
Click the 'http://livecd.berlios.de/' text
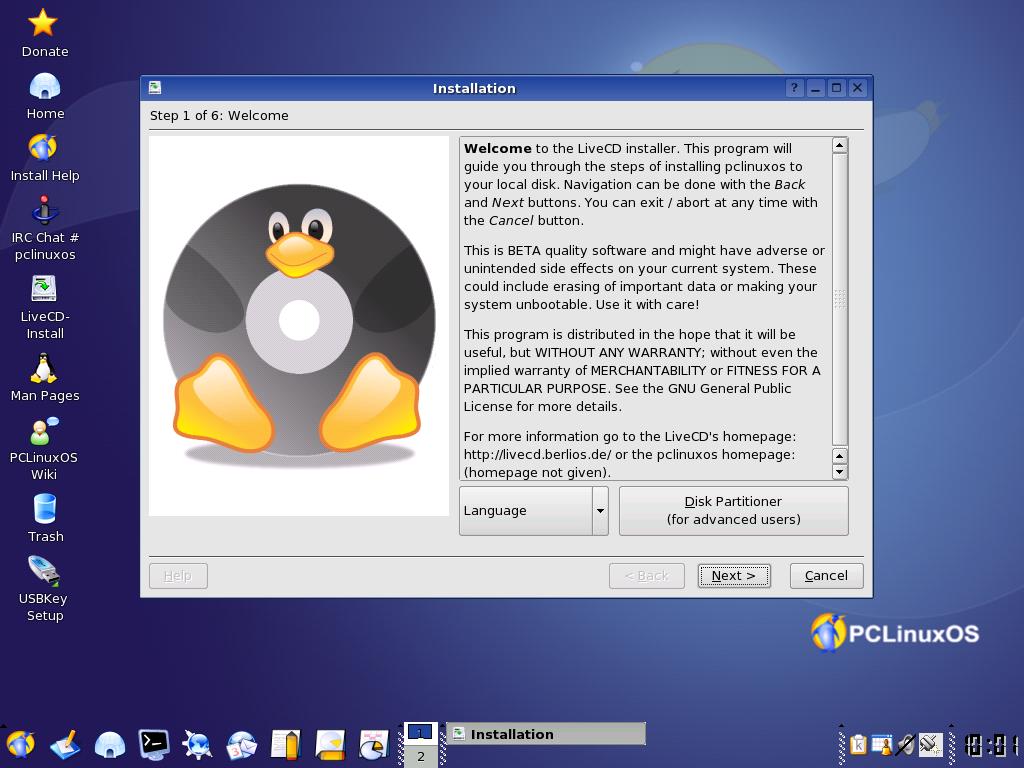click(x=537, y=455)
